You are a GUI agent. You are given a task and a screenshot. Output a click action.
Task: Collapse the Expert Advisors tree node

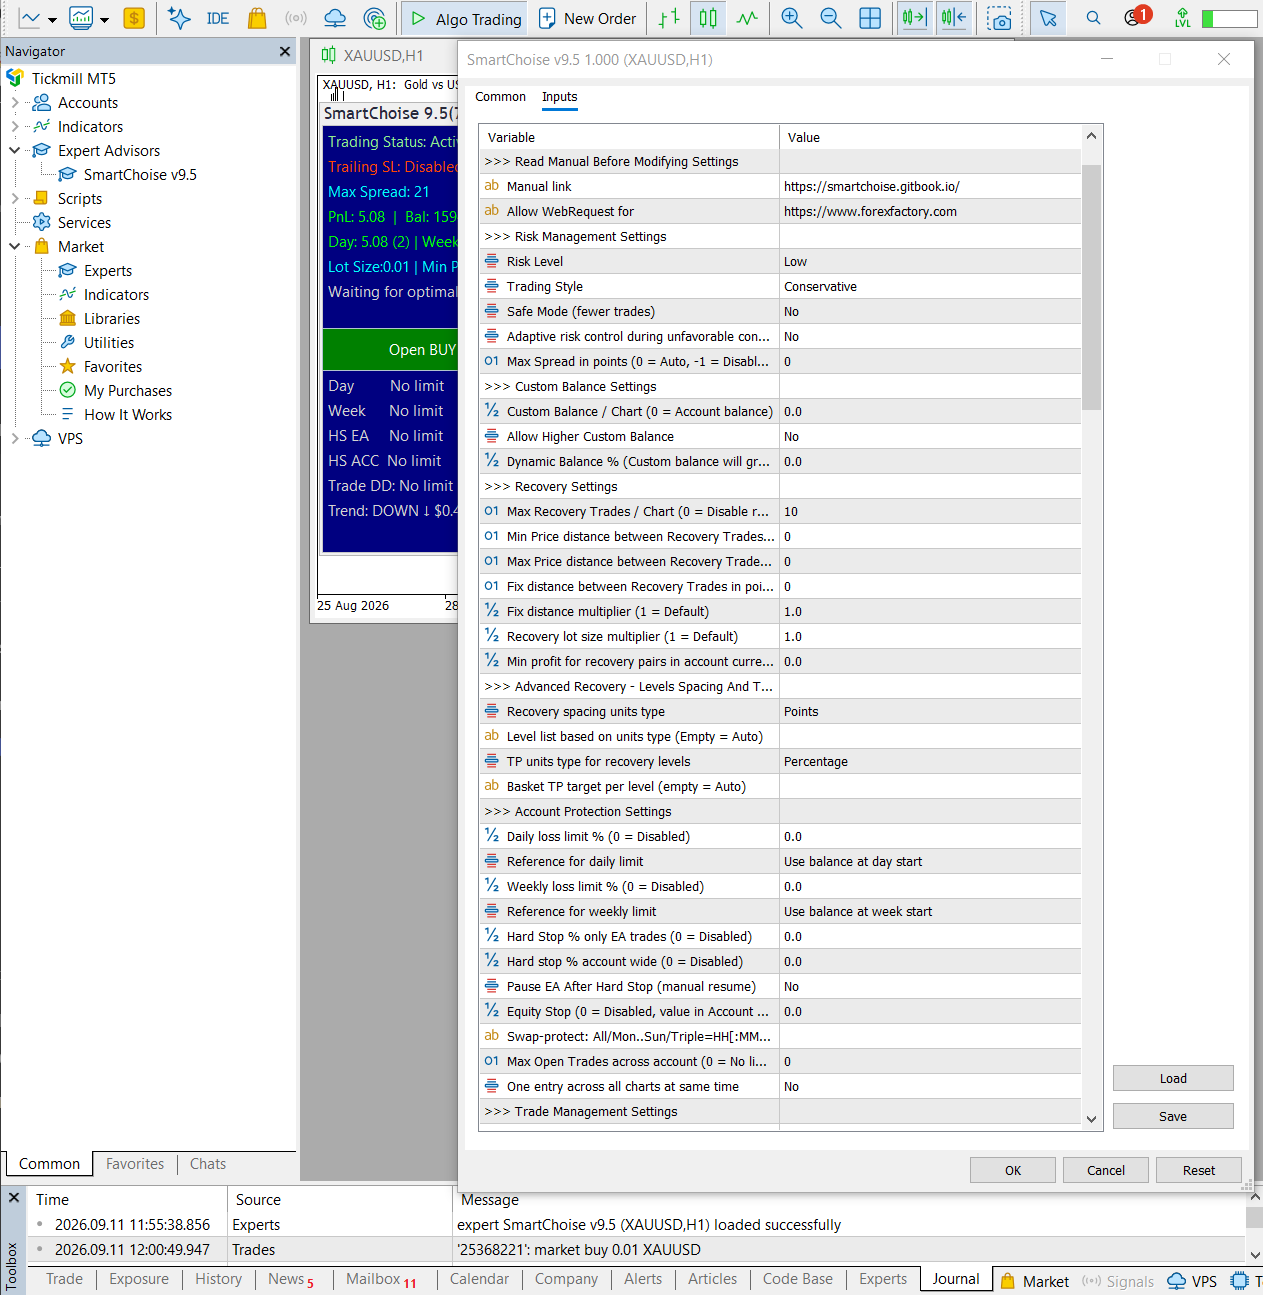[15, 150]
